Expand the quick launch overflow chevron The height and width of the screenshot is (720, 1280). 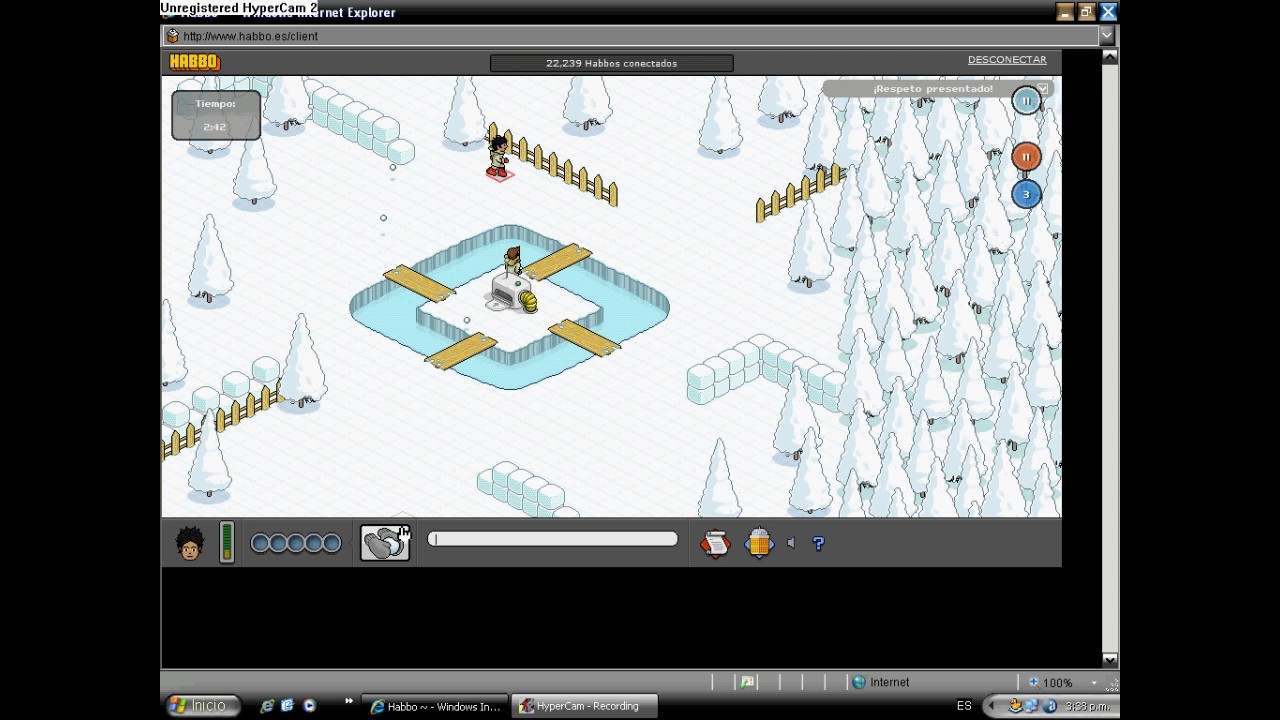(348, 701)
